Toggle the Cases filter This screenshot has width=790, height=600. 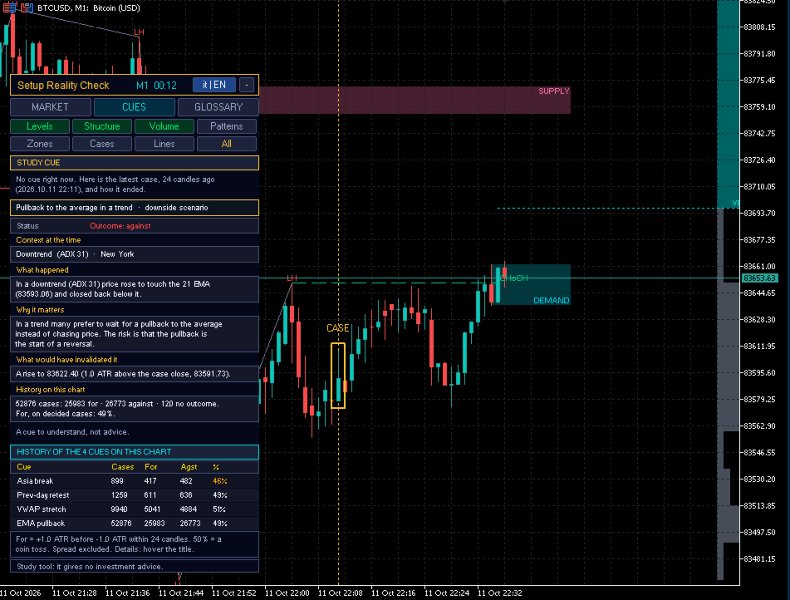(102, 144)
